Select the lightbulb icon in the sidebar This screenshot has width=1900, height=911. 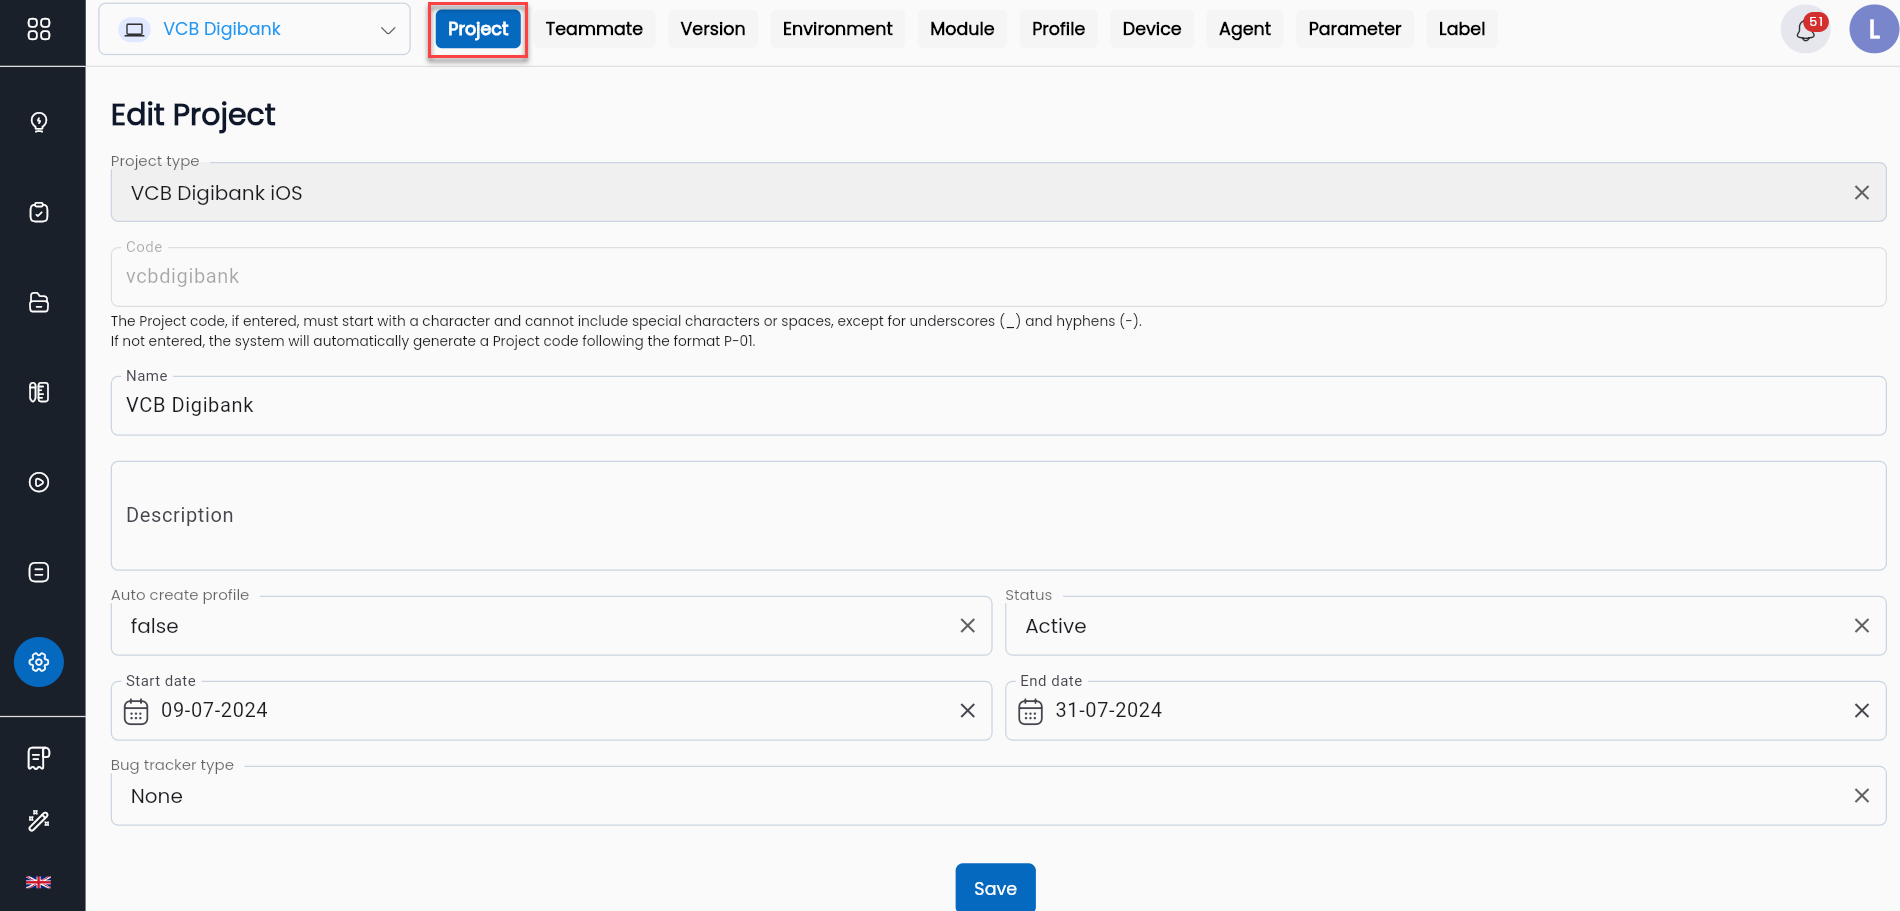(x=39, y=122)
